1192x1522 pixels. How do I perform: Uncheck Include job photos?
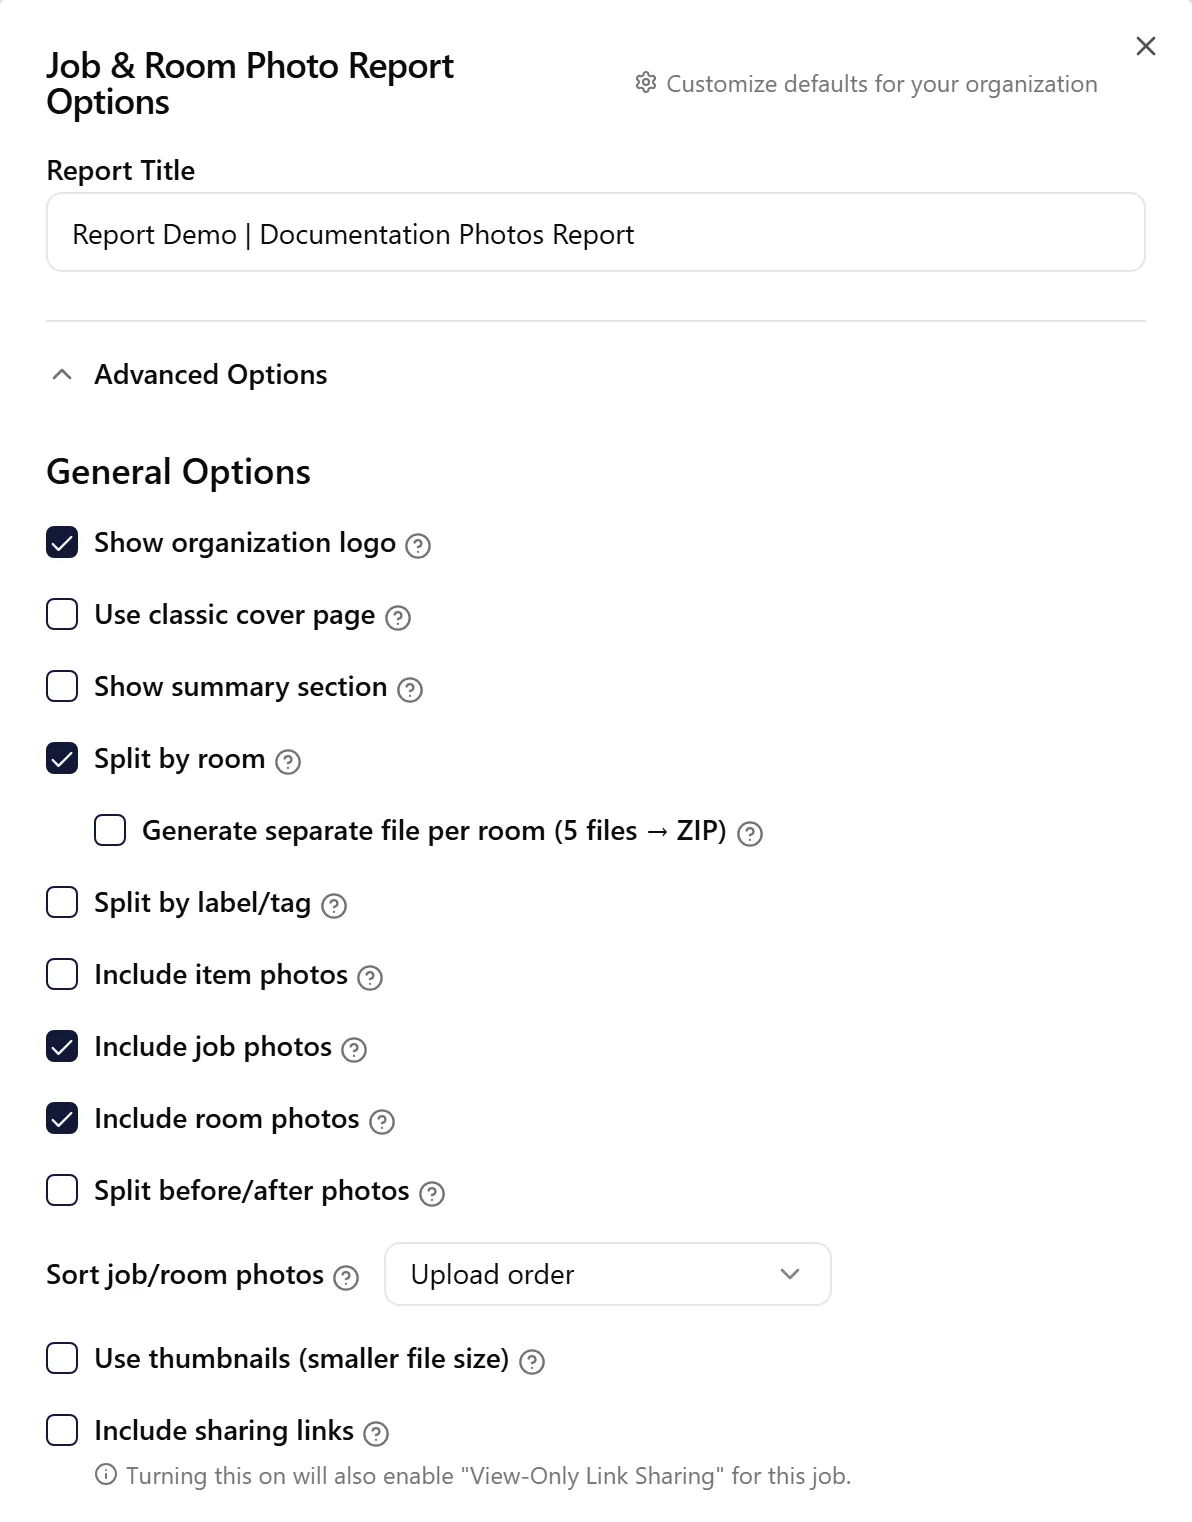[x=62, y=1046]
